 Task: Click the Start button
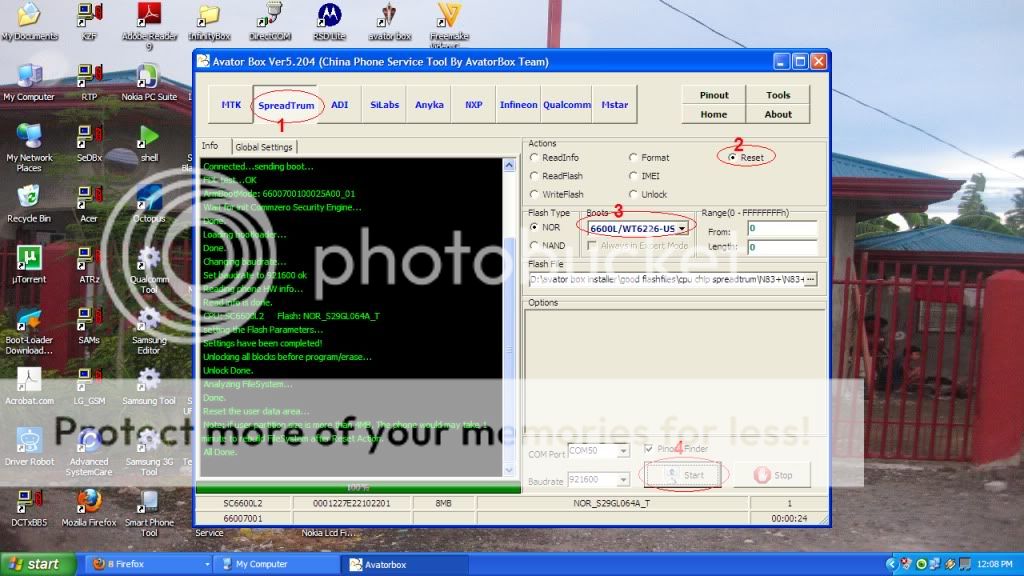685,475
